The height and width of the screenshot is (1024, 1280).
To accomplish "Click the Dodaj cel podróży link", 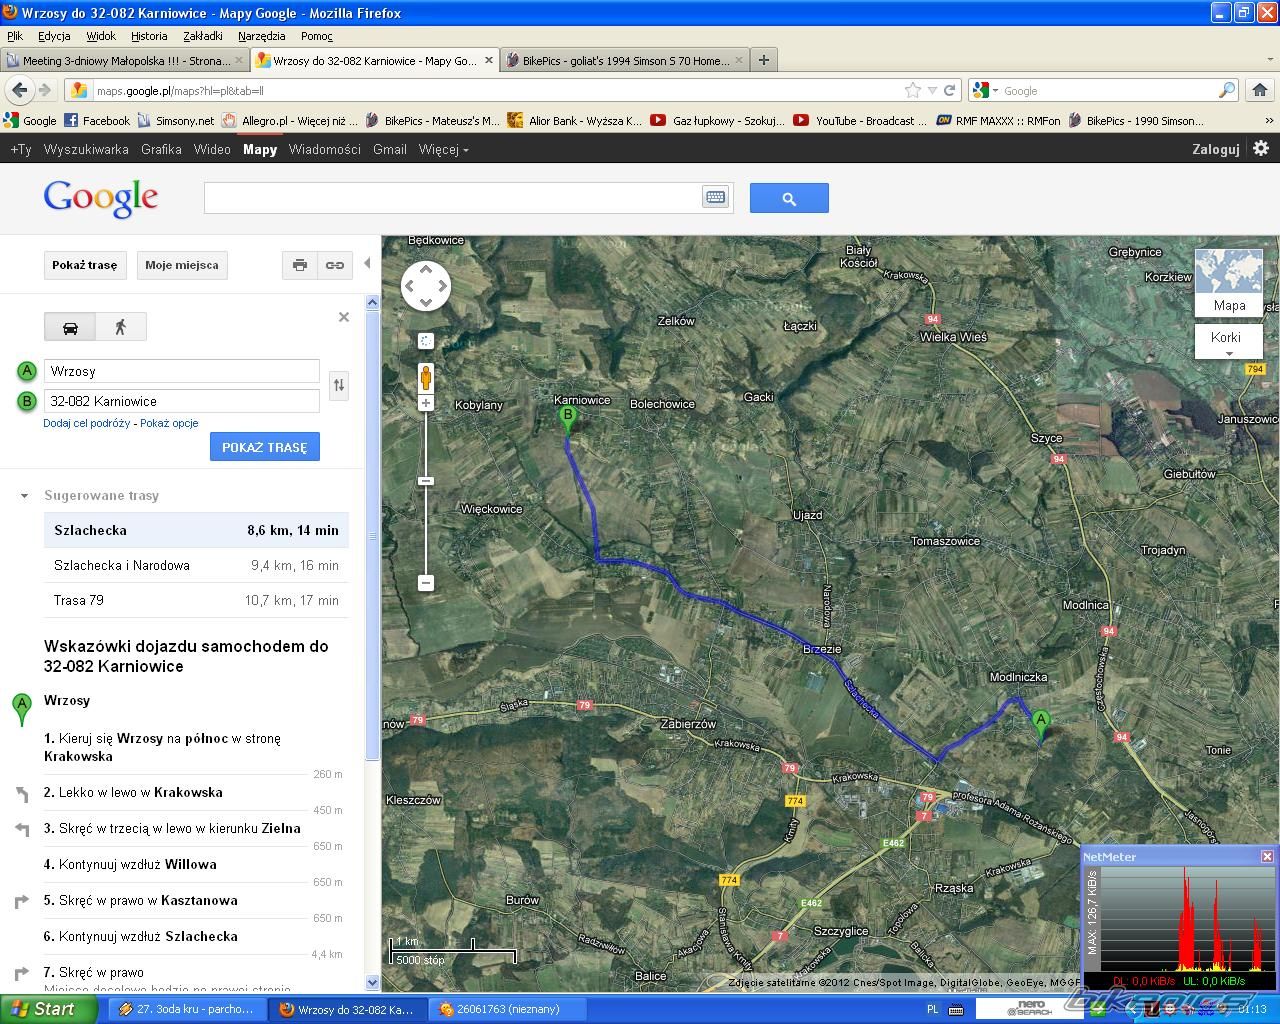I will tap(87, 423).
